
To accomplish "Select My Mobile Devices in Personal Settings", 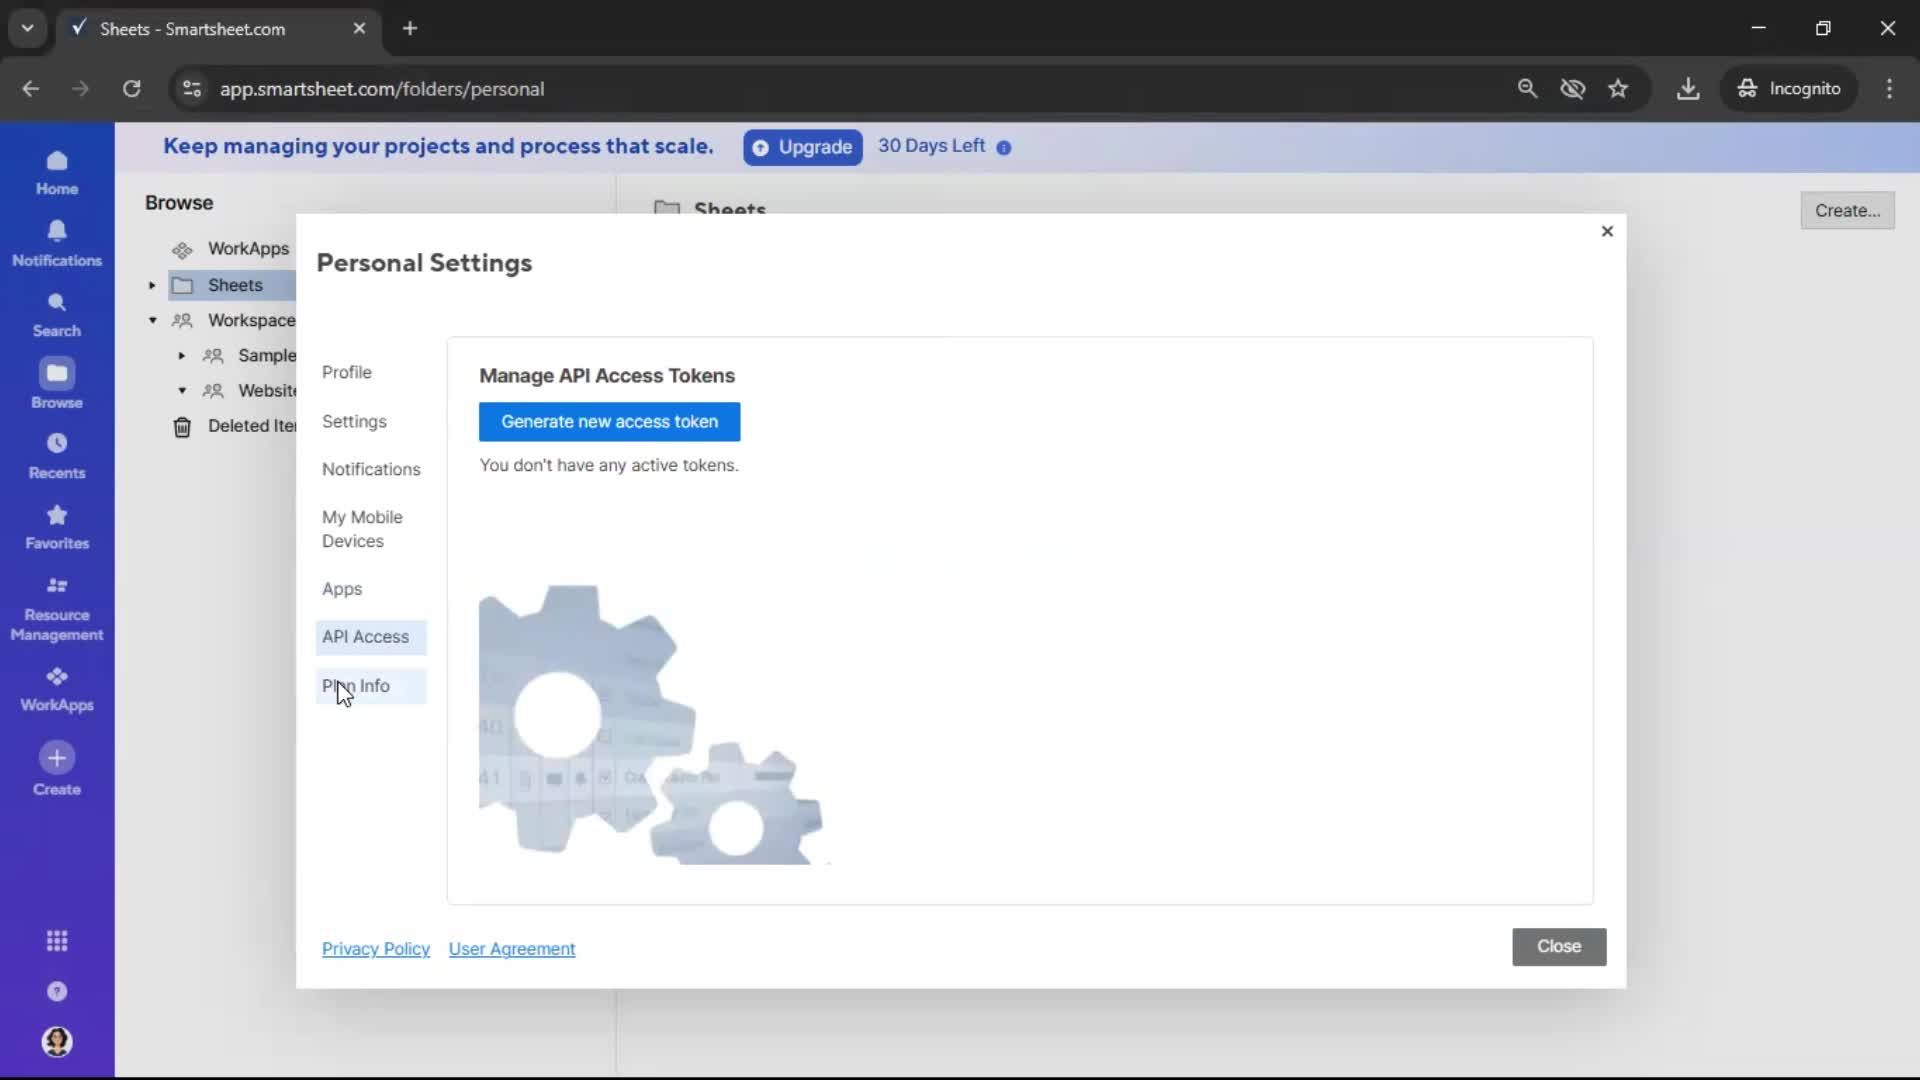I will point(363,529).
